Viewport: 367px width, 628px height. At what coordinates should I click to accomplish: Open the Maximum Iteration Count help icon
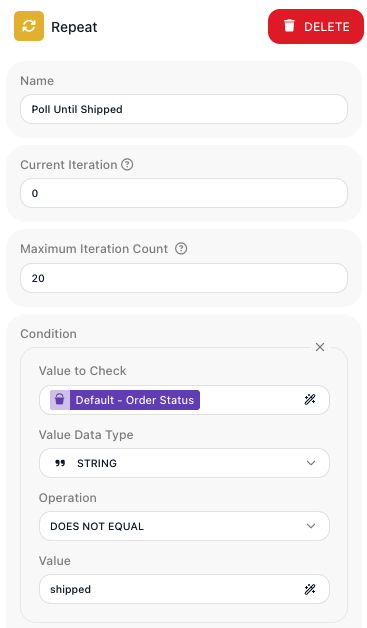point(181,249)
